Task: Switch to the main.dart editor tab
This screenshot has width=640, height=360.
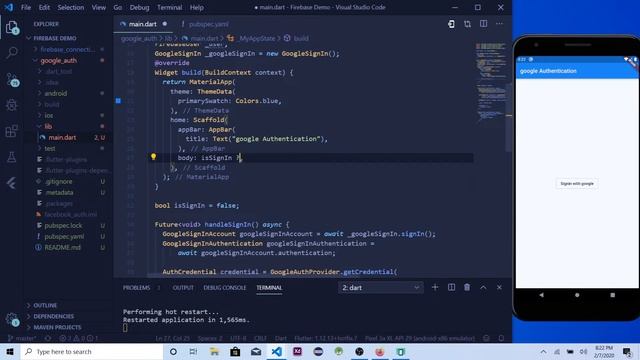Action: pyautogui.click(x=143, y=24)
